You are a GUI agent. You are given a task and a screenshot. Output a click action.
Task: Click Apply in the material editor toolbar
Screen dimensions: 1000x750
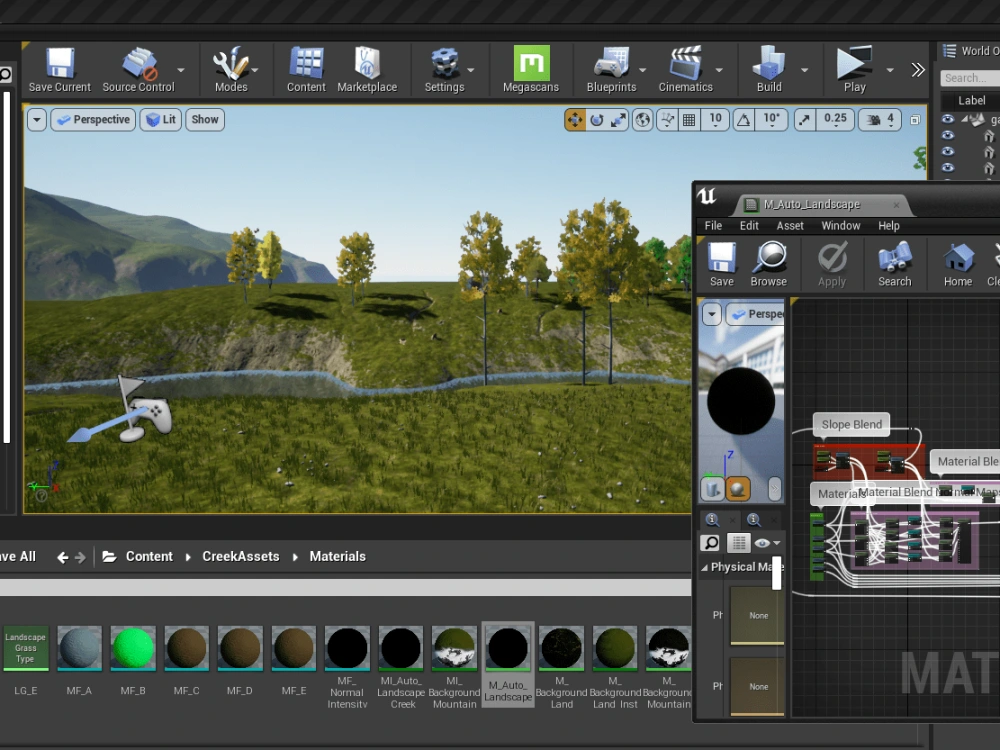tap(831, 263)
